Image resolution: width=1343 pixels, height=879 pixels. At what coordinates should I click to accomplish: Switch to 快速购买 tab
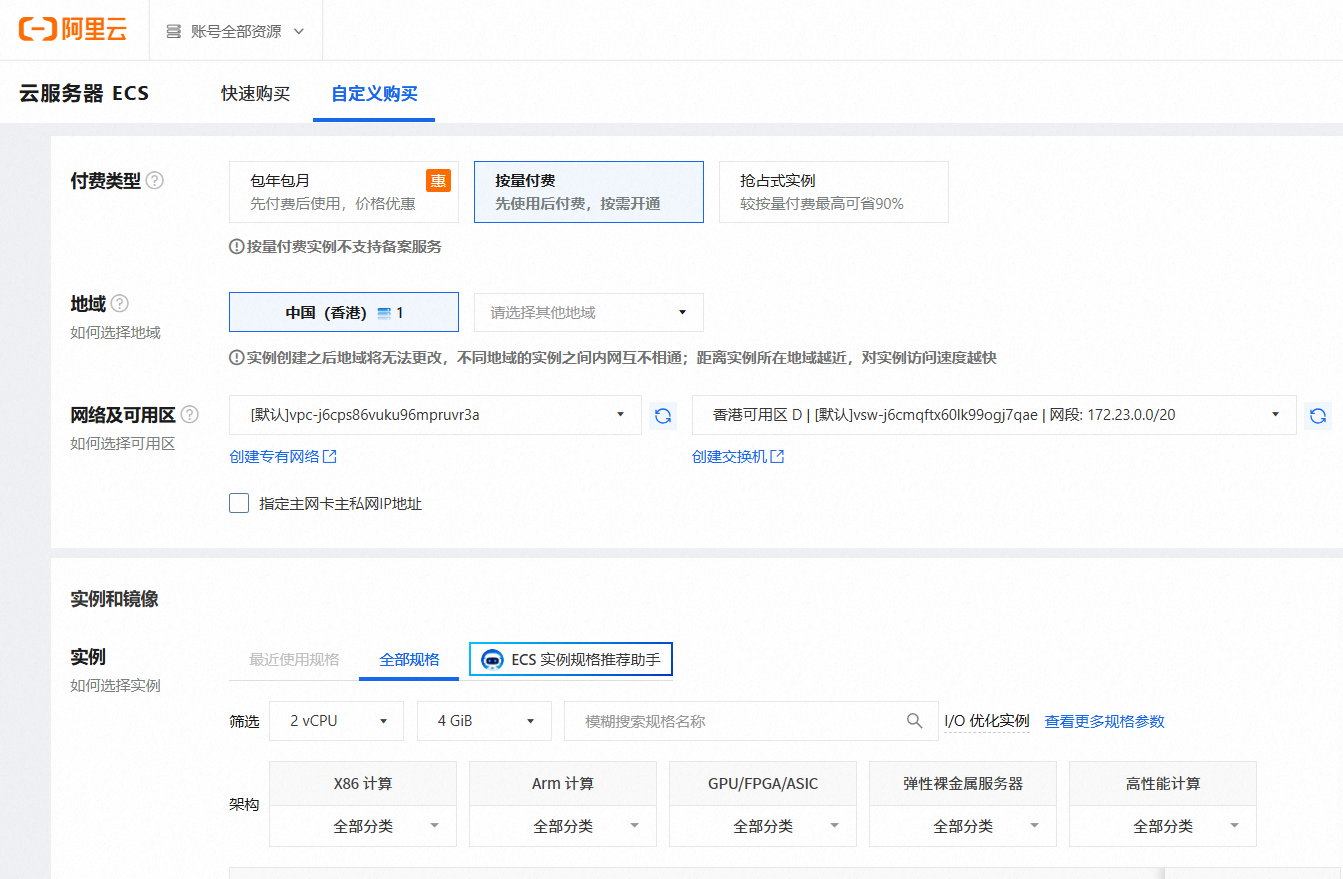coord(256,94)
